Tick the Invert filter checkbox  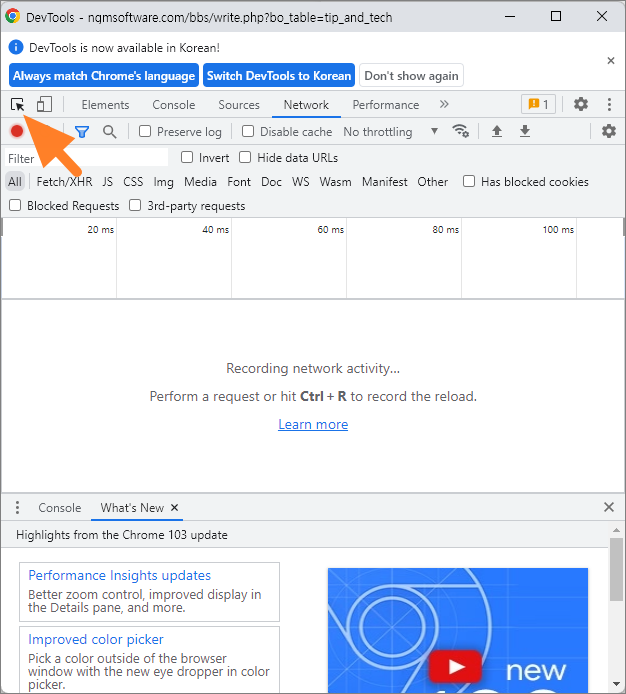pos(187,158)
